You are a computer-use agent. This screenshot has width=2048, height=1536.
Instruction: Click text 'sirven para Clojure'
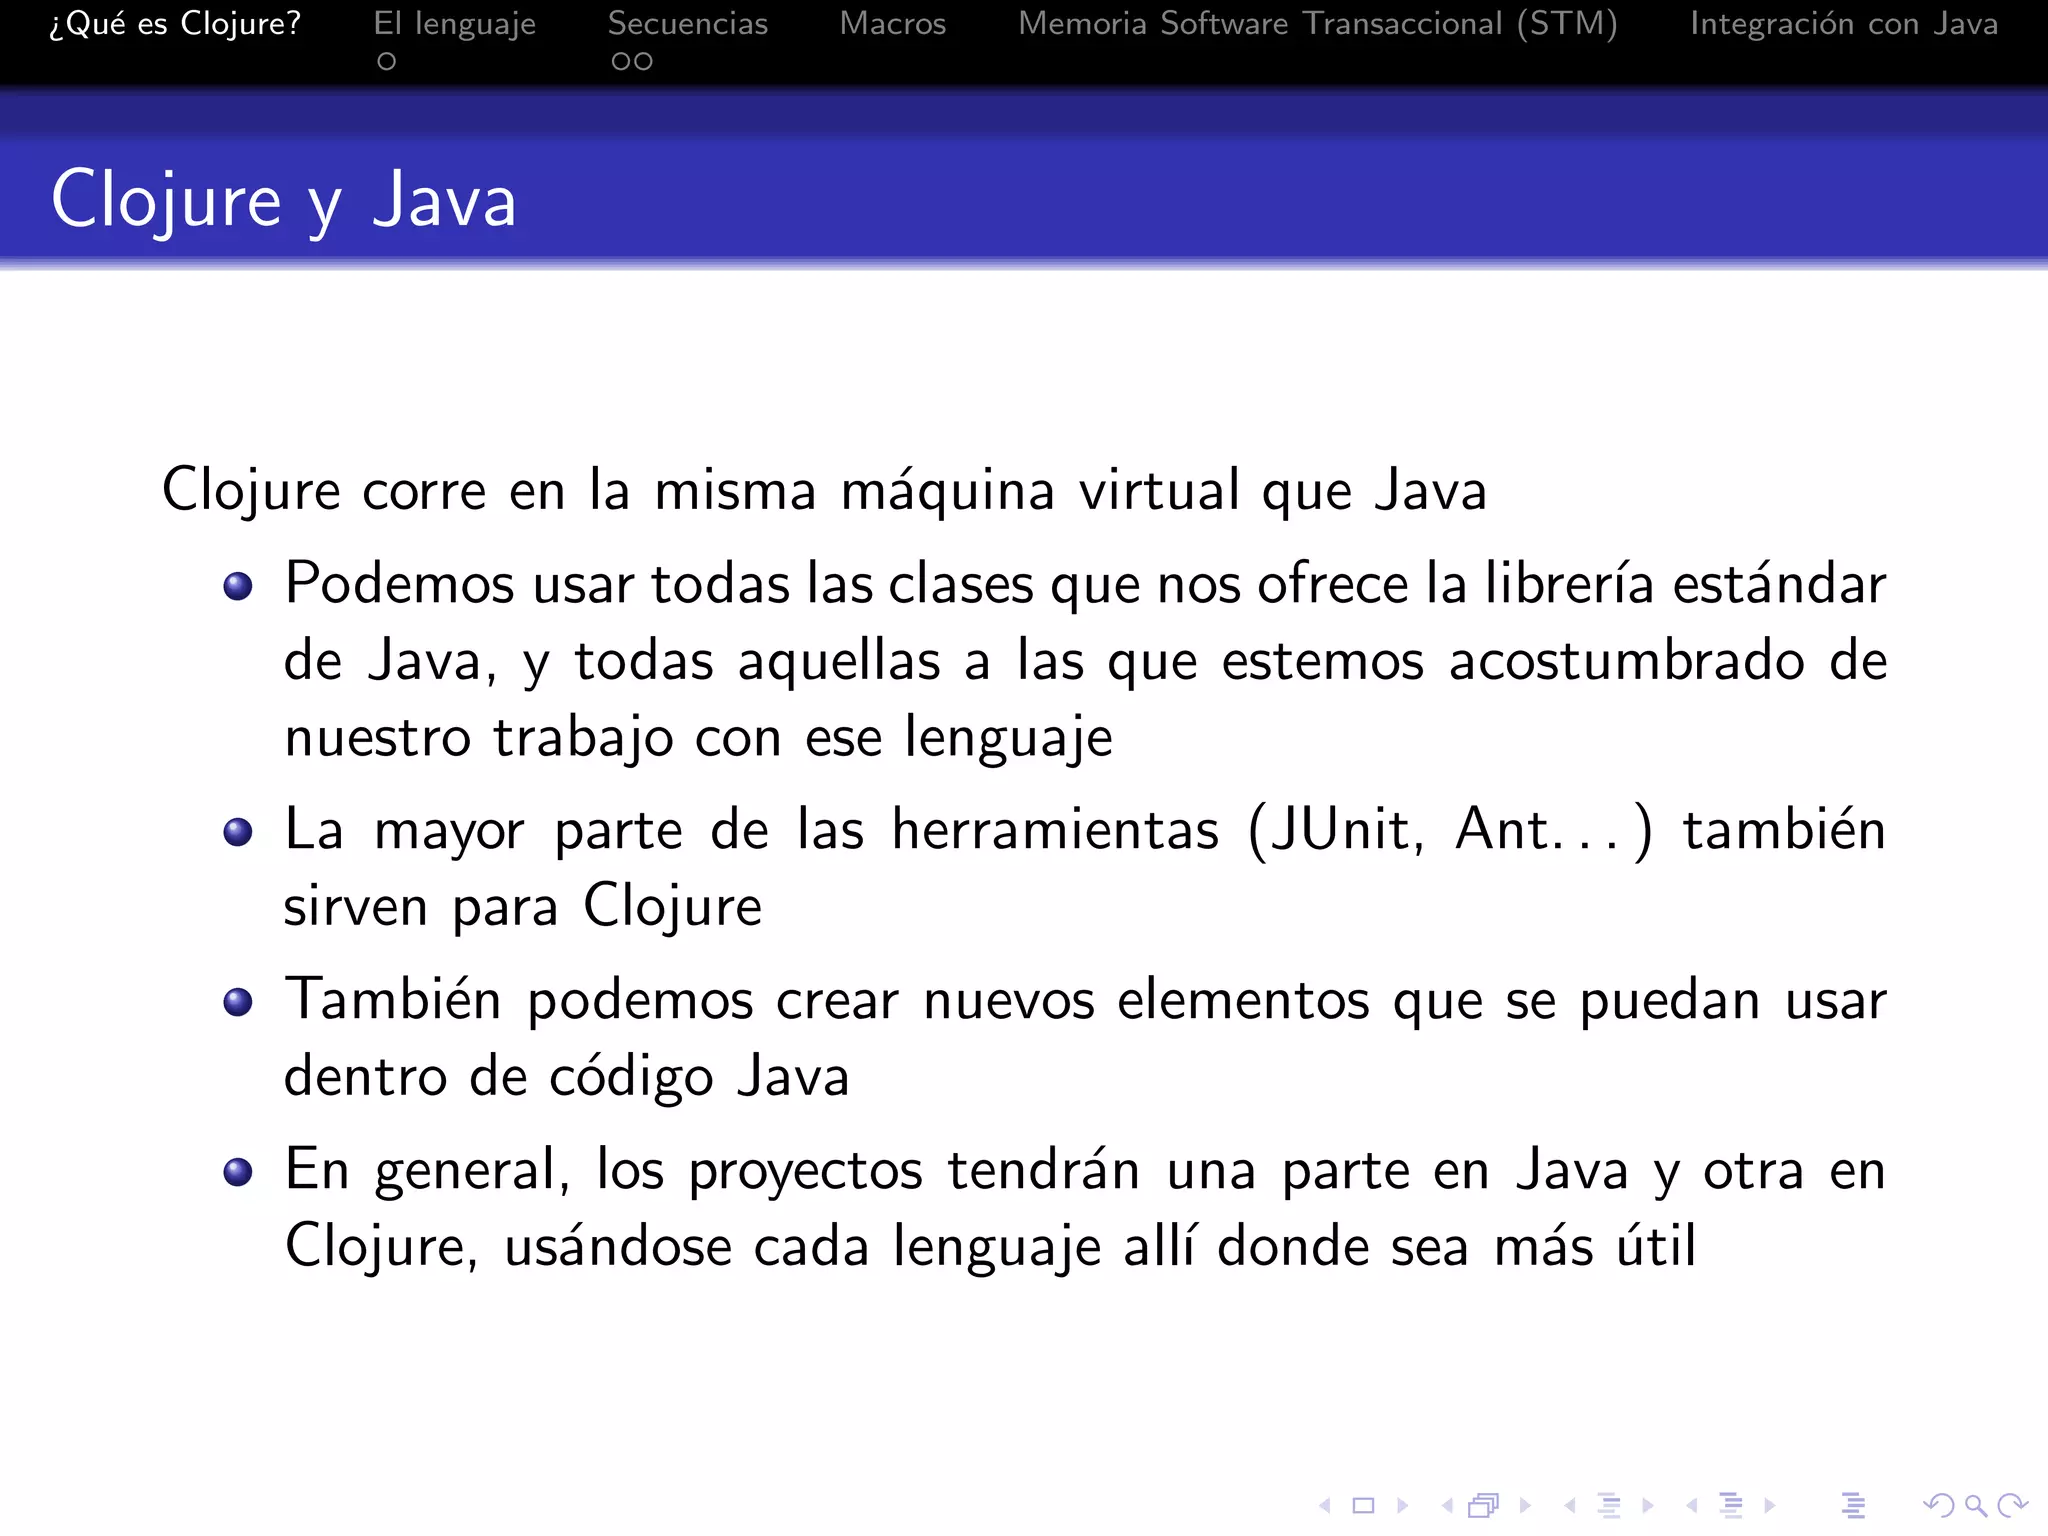click(523, 908)
